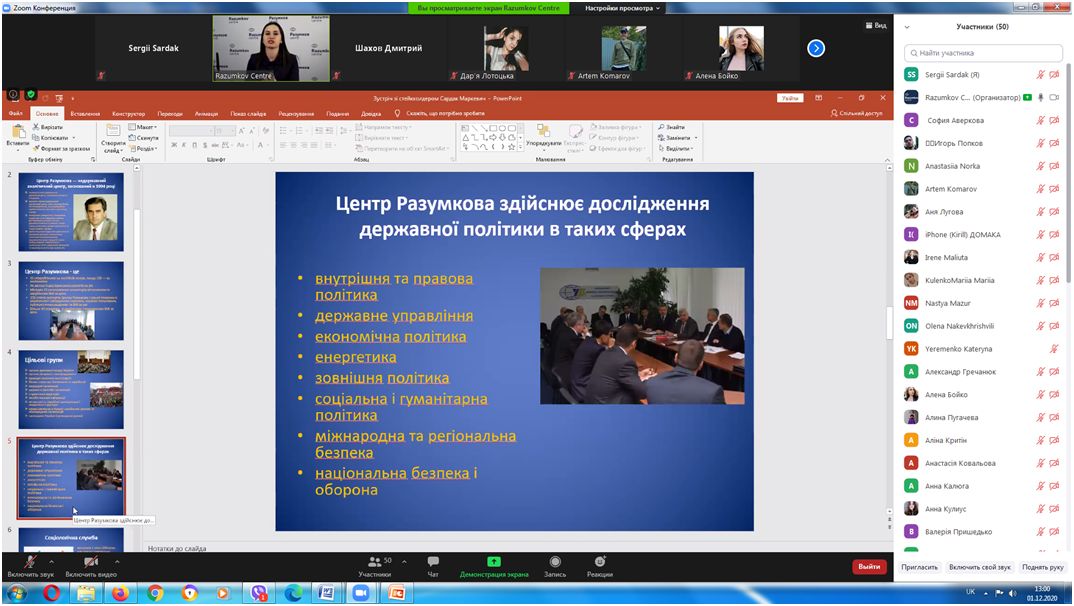Click the участника search field in participants panel

click(983, 53)
